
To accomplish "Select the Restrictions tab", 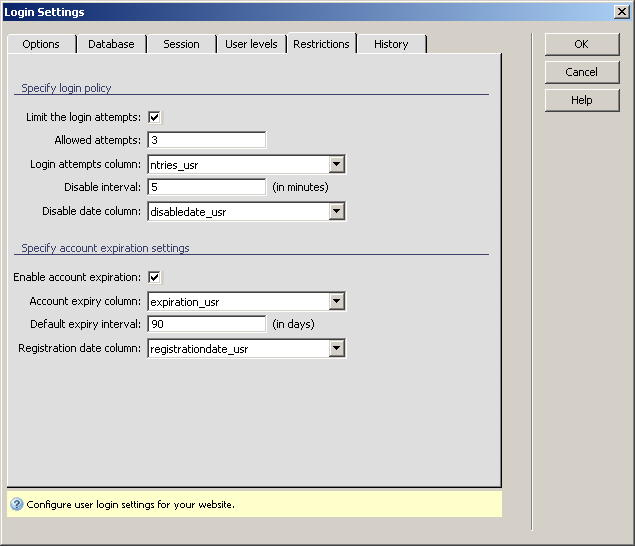I will [x=321, y=44].
